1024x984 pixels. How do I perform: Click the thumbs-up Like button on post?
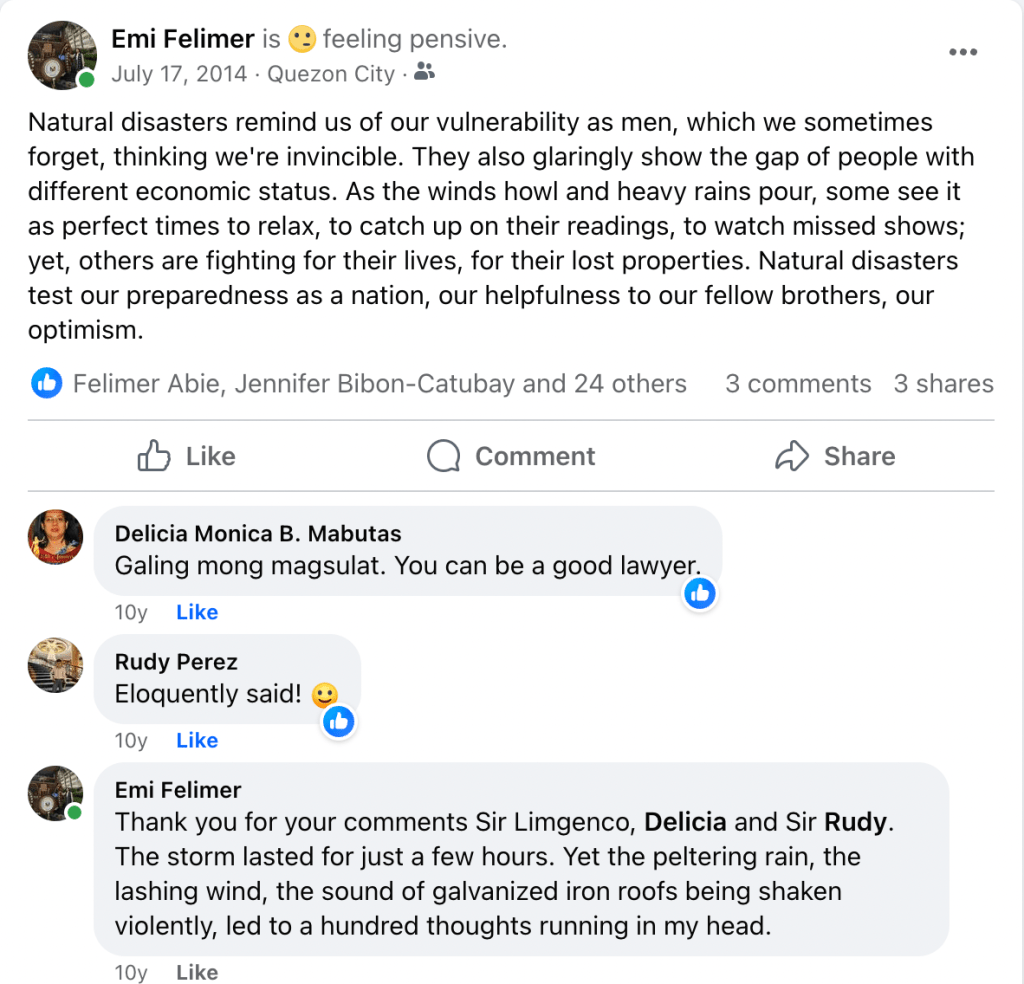[186, 457]
